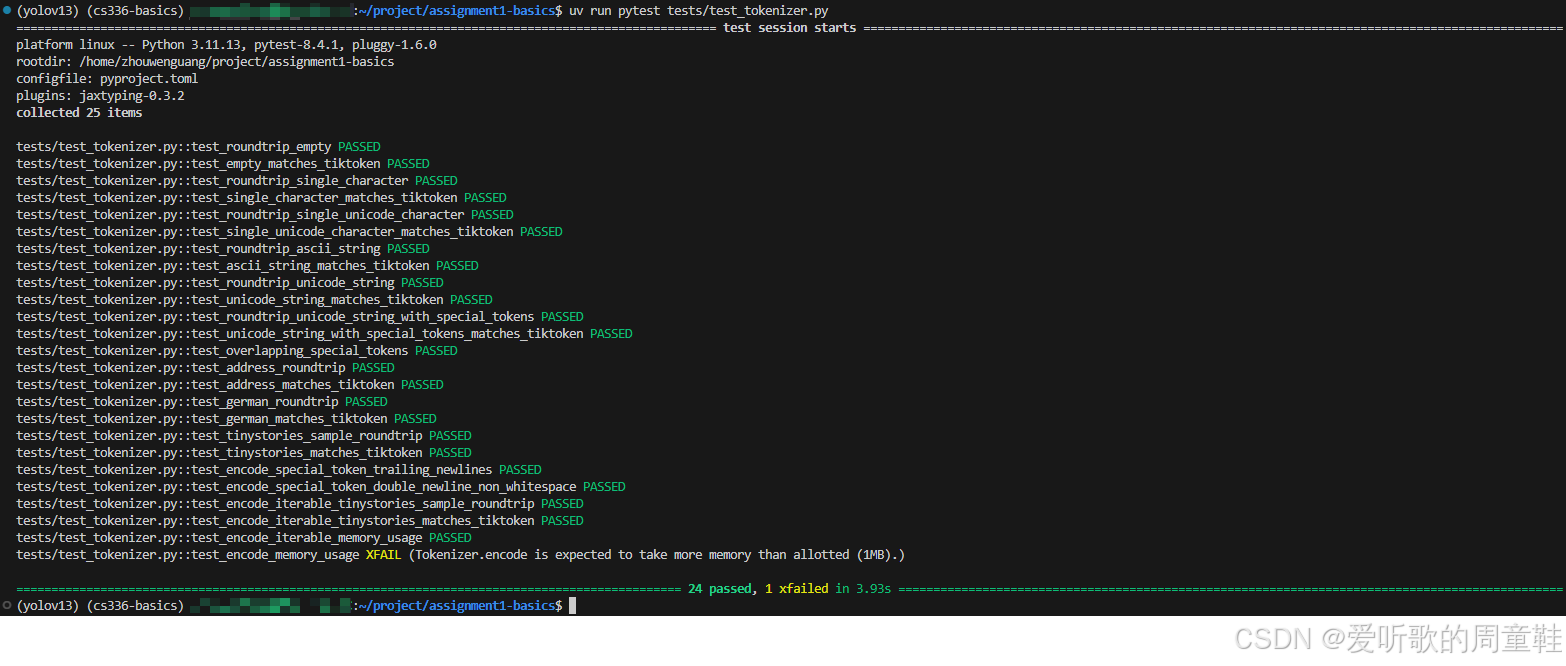1566x666 pixels.
Task: Click test_roundtrip_single_unicode_character result line
Action: 265,215
